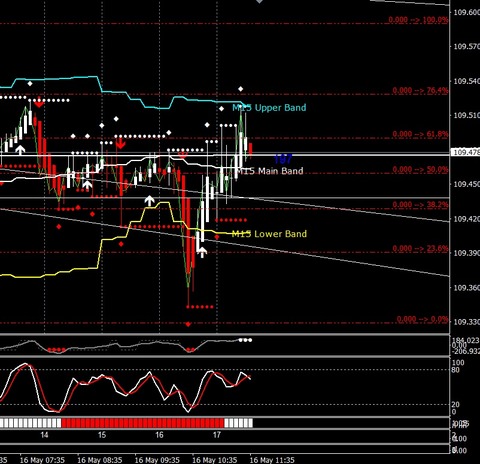Click the stochastic 100 level label
Image resolution: width=480 pixels, height=464 pixels.
(x=458, y=363)
